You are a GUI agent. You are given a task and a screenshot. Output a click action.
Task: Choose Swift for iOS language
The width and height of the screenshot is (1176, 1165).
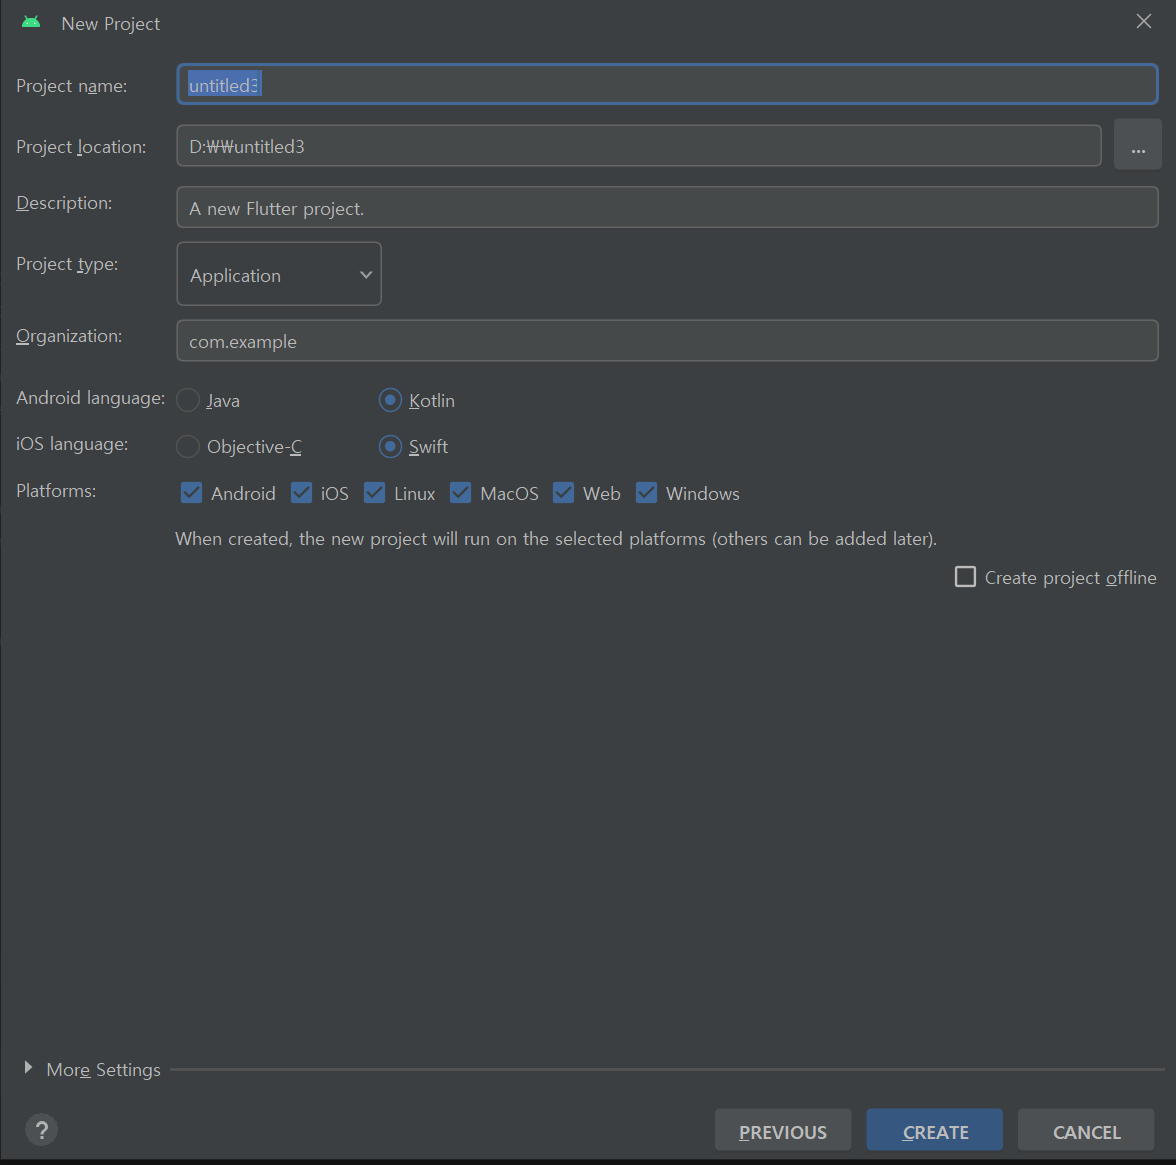point(390,447)
